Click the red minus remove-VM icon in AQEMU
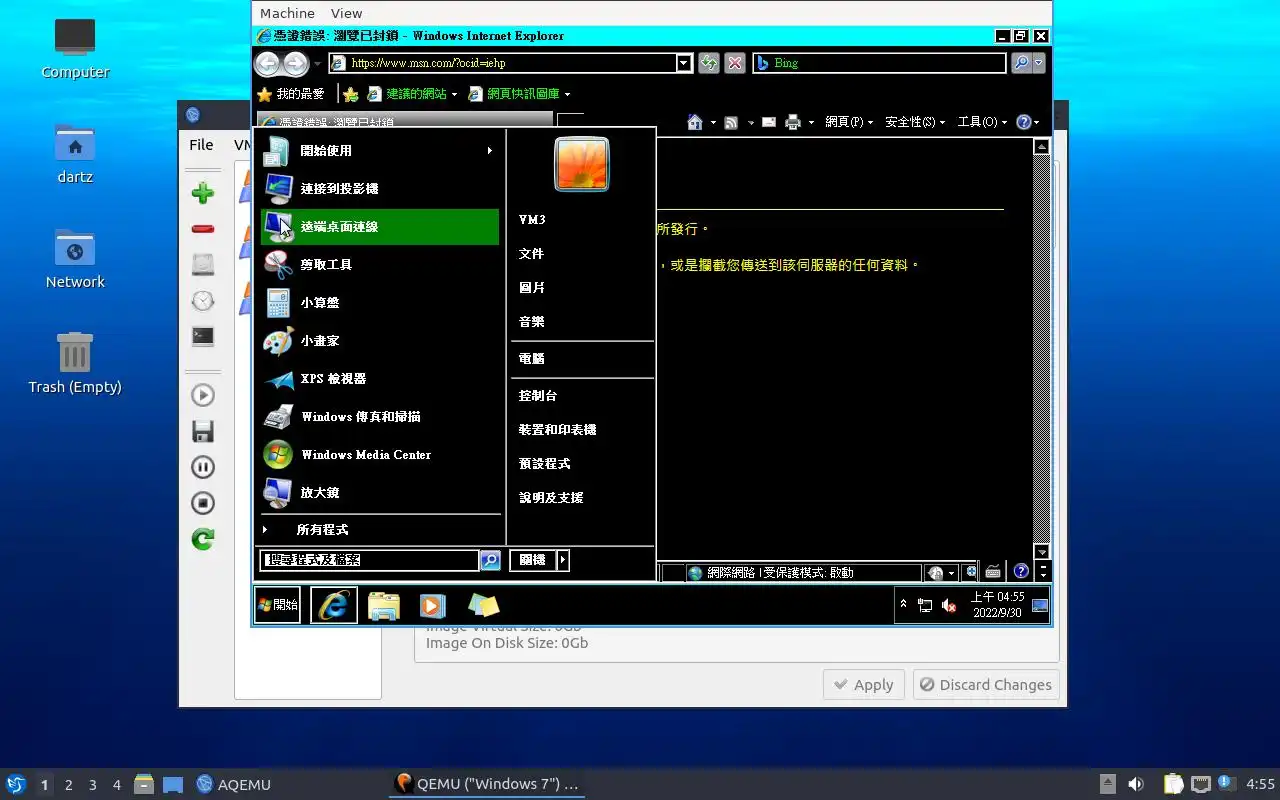 pyautogui.click(x=203, y=229)
